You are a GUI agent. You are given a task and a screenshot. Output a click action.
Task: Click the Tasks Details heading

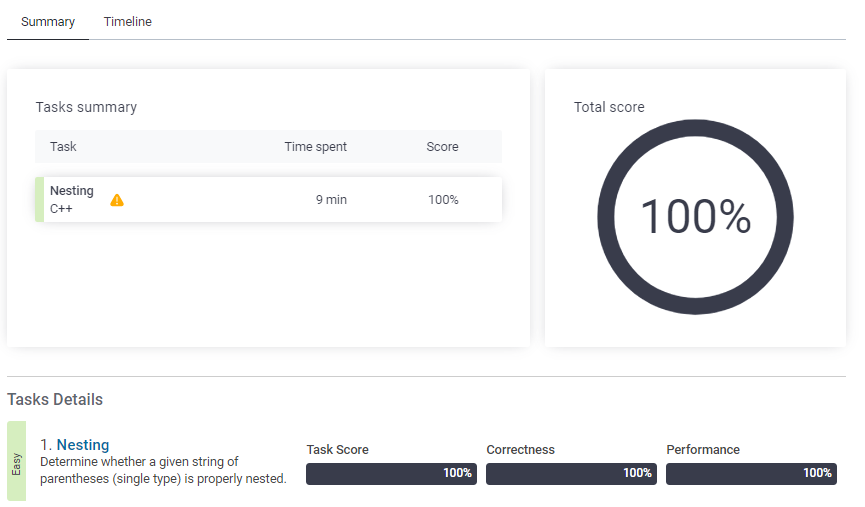pos(55,399)
